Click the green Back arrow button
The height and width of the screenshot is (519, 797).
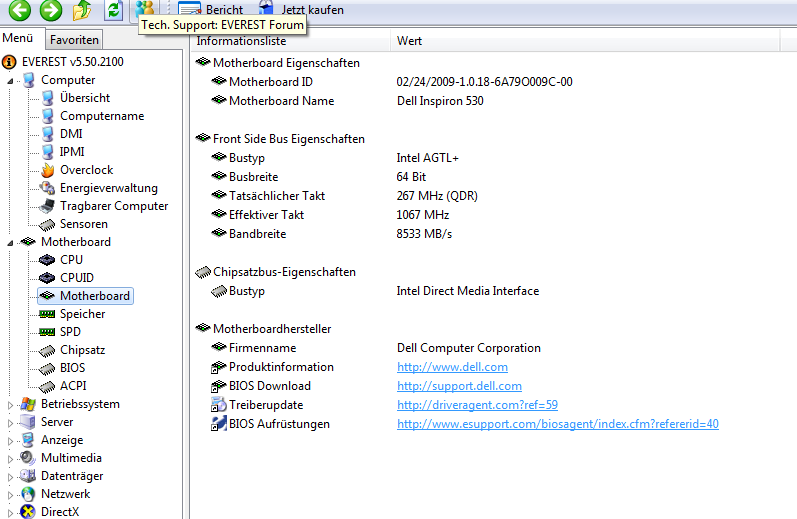click(20, 10)
